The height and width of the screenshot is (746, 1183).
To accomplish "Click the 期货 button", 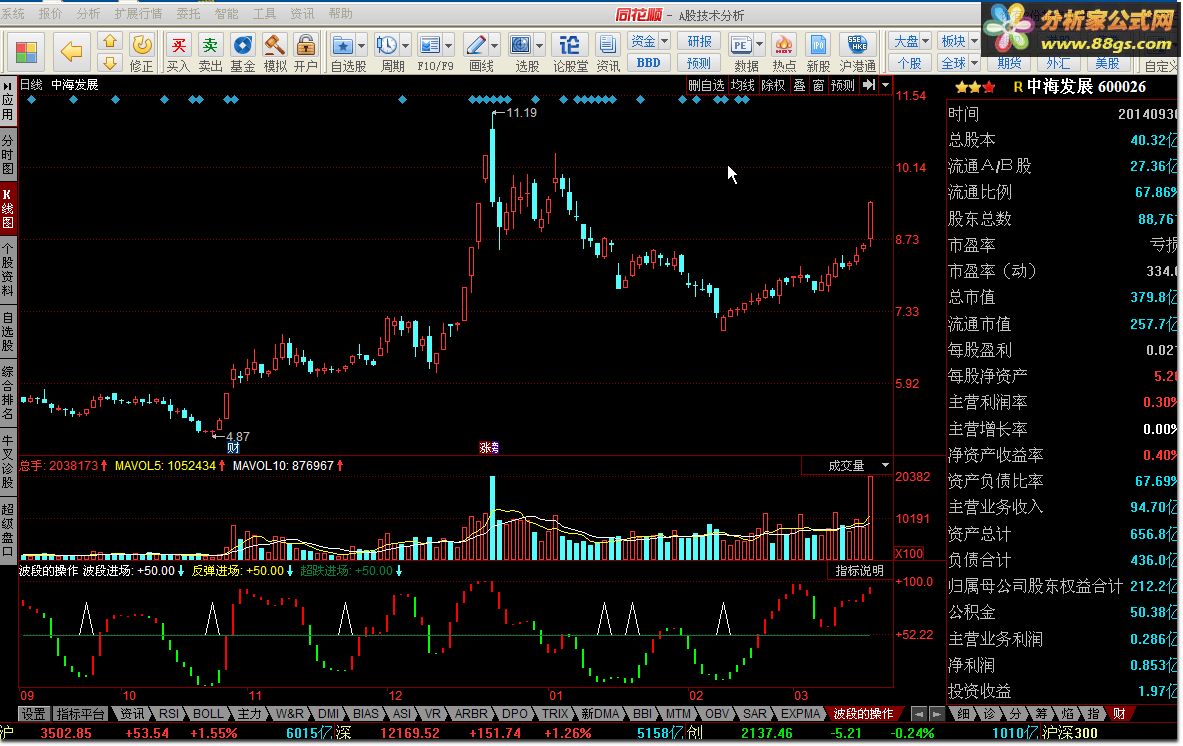I will [1009, 63].
